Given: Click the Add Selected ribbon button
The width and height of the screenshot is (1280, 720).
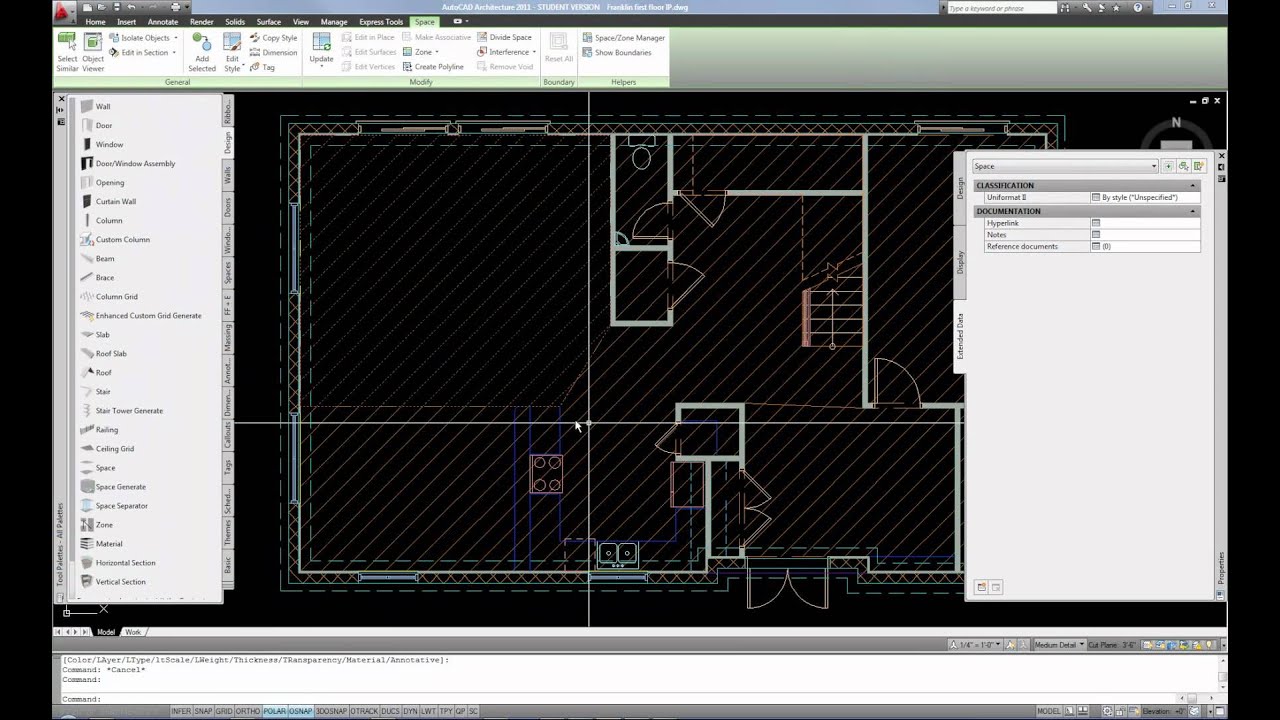Looking at the screenshot, I should [x=202, y=52].
